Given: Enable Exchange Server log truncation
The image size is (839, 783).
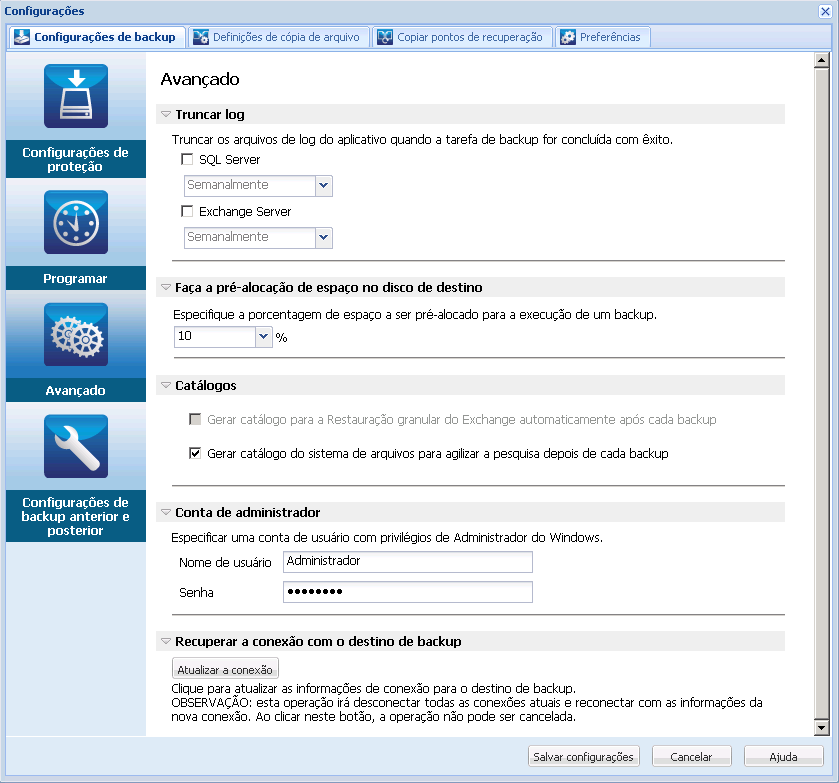Looking at the screenshot, I should coord(187,211).
